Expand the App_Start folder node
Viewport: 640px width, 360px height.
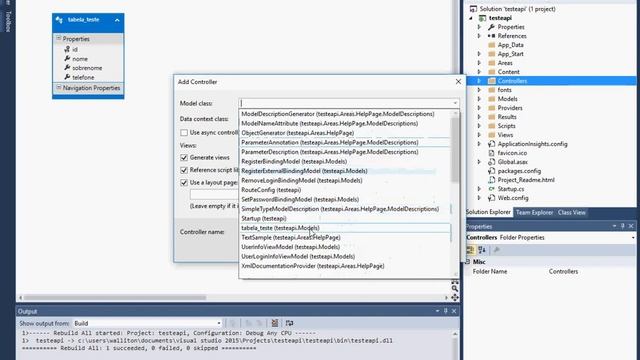[x=480, y=54]
